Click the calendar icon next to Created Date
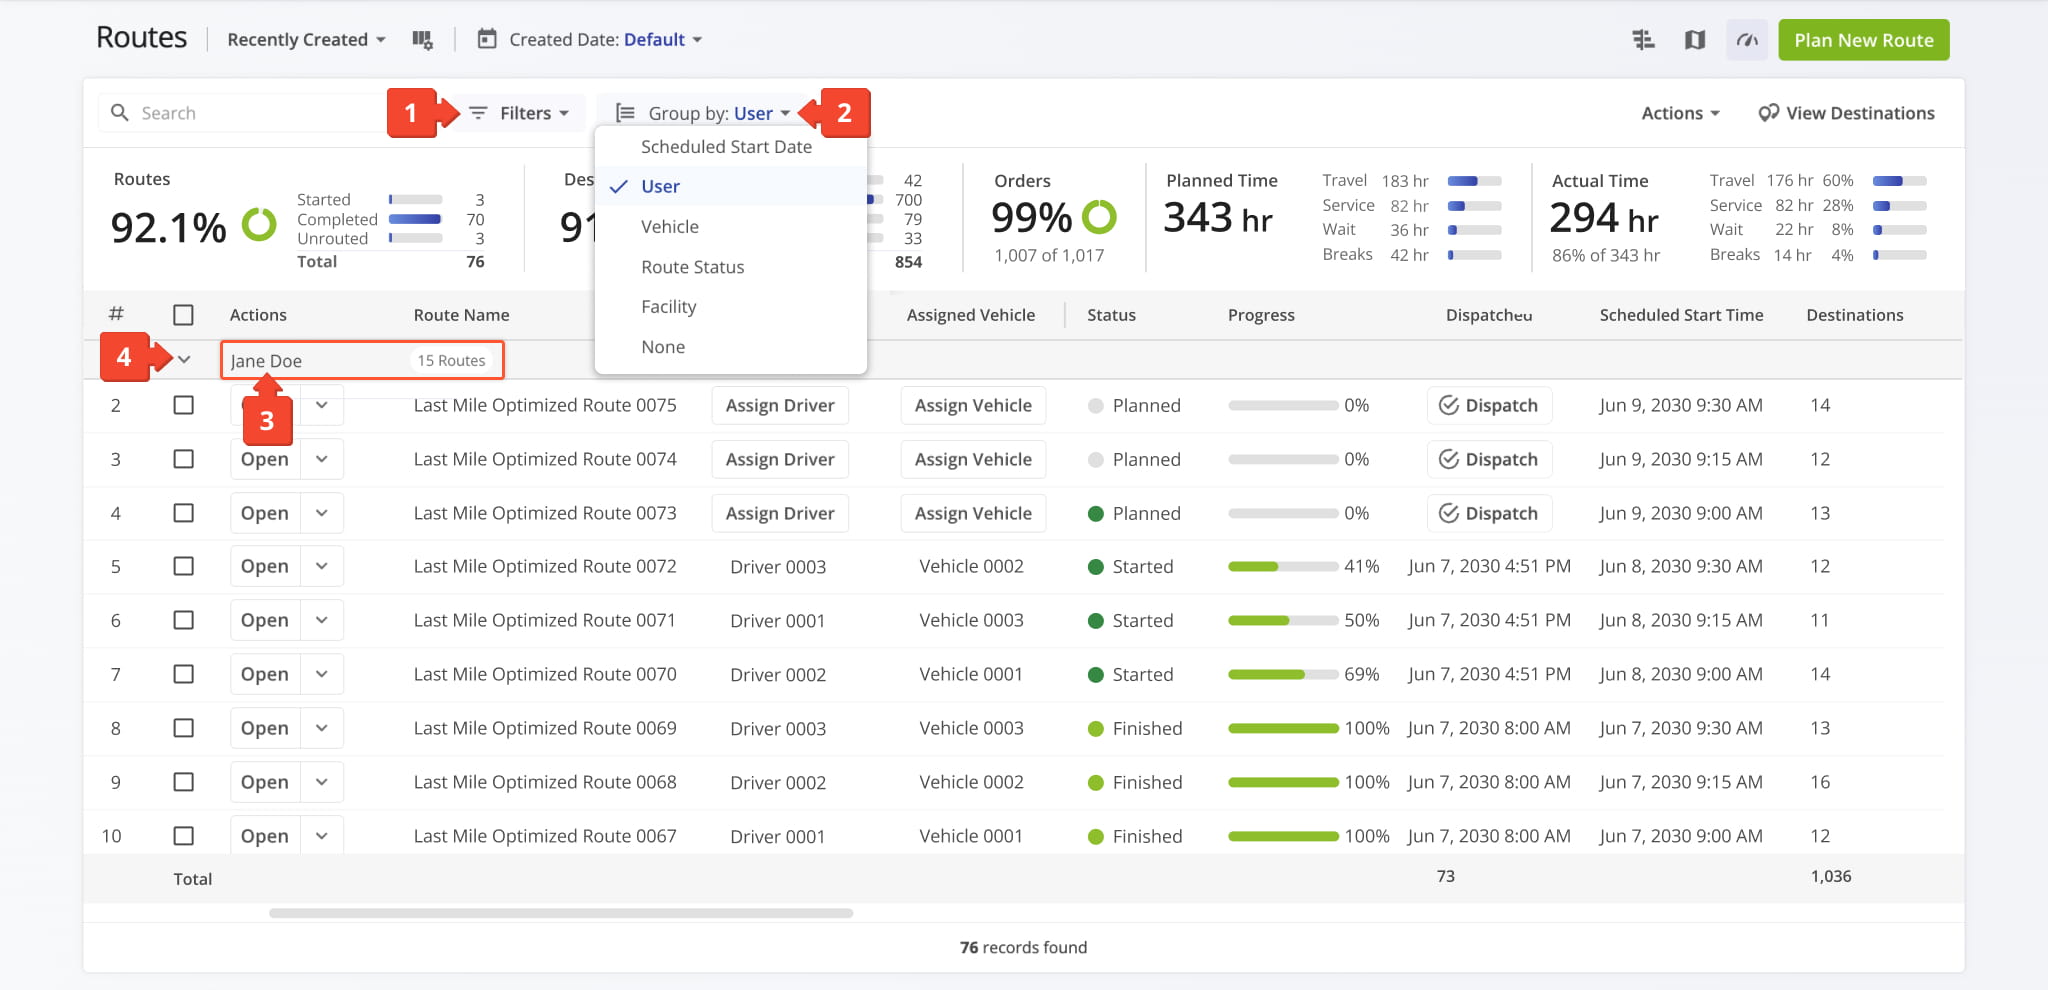 click(x=487, y=40)
